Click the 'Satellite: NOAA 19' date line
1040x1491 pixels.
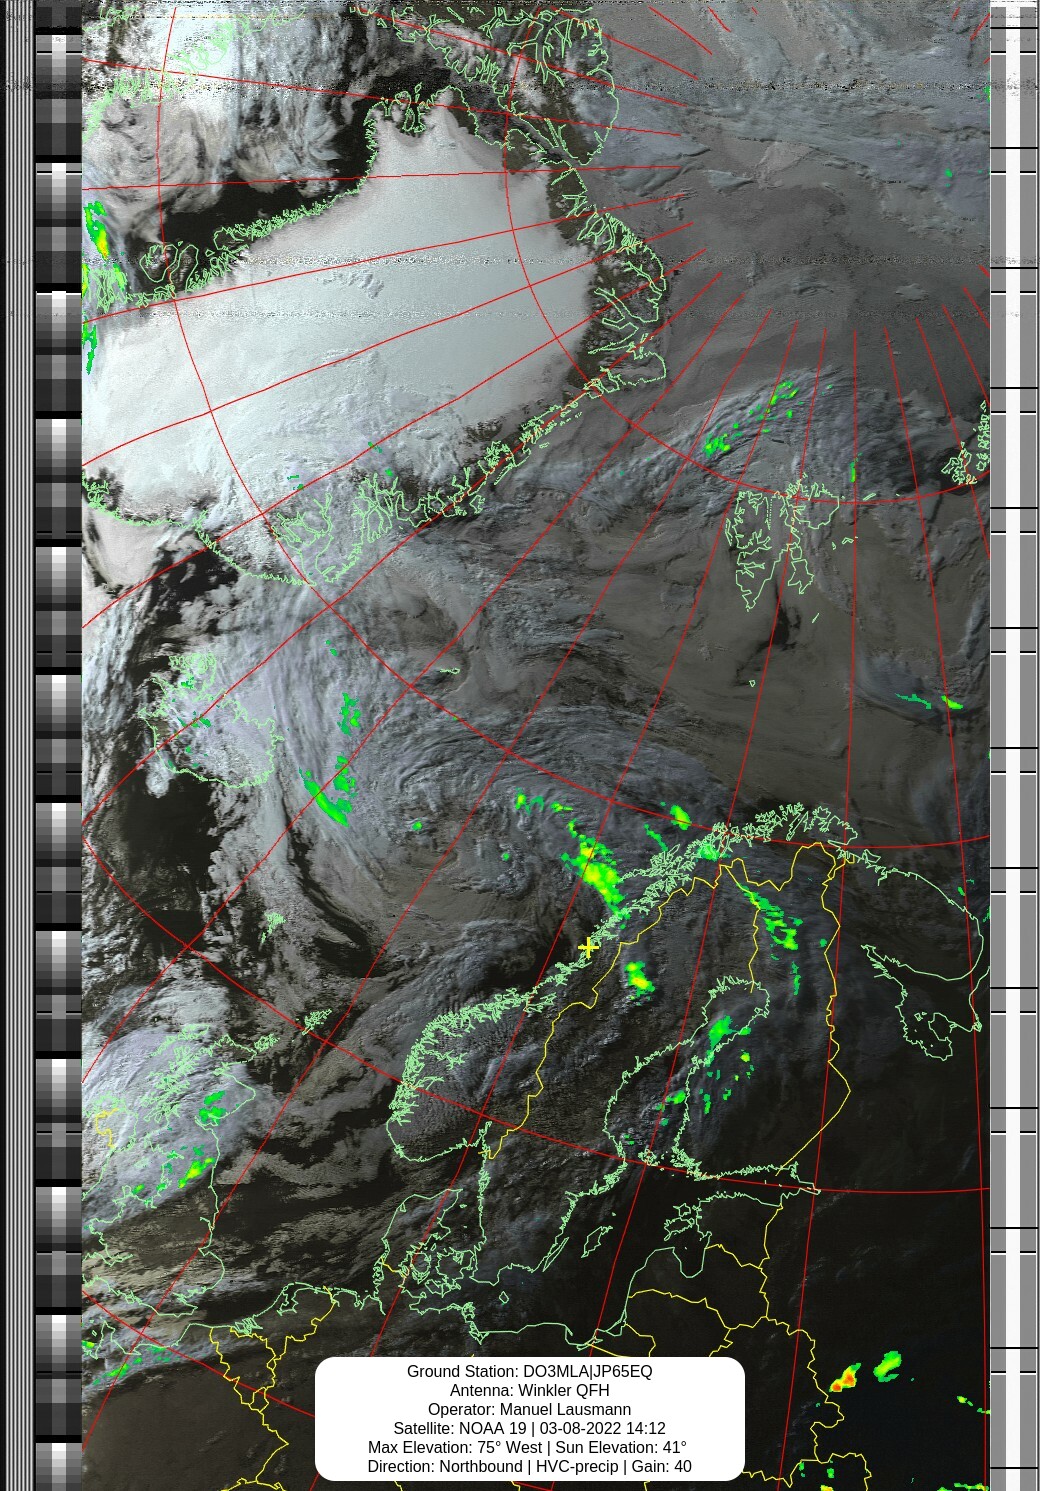coord(529,1428)
